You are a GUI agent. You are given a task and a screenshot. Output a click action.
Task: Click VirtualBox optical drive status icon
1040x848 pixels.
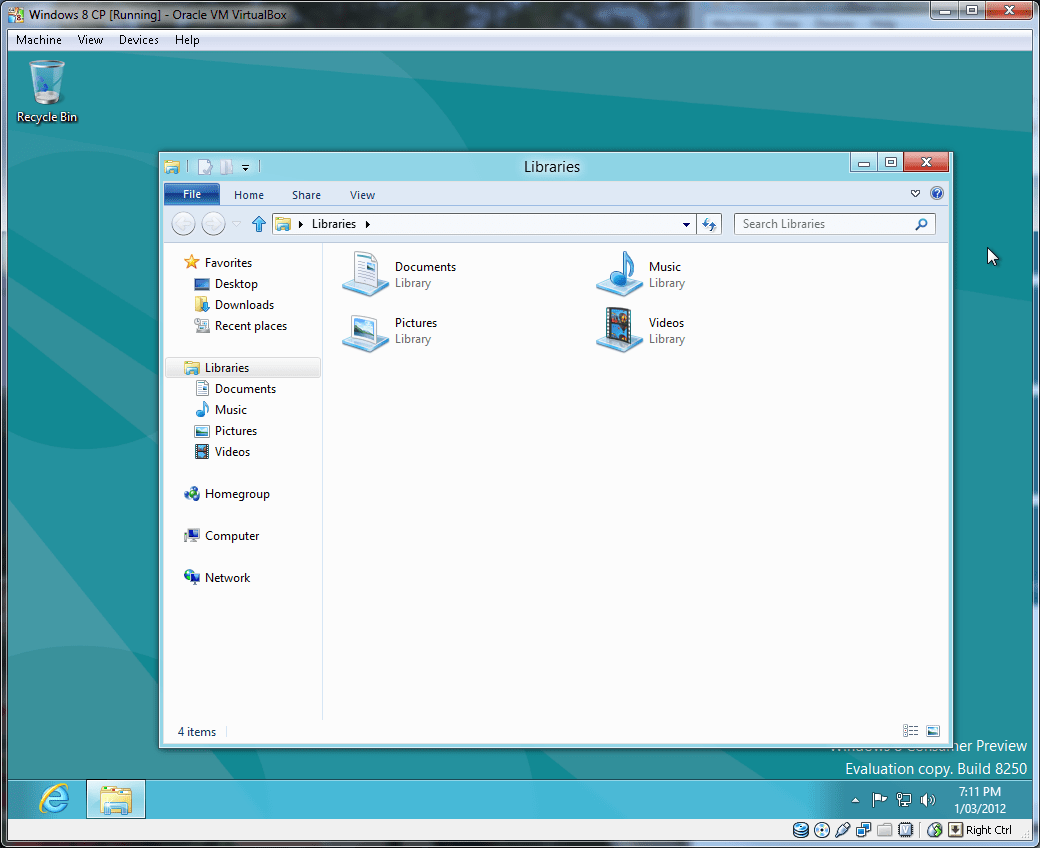[x=822, y=829]
